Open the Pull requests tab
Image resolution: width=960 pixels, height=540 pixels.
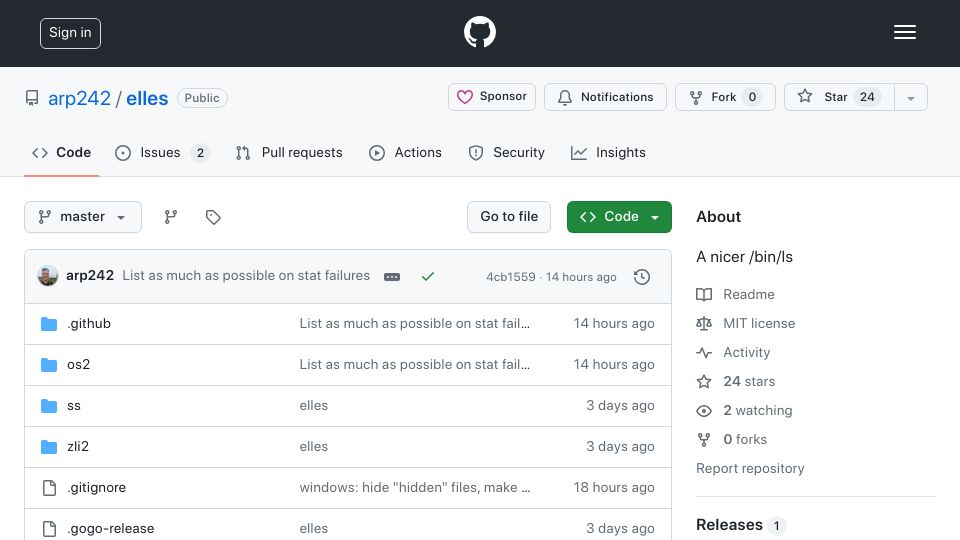pyautogui.click(x=289, y=152)
